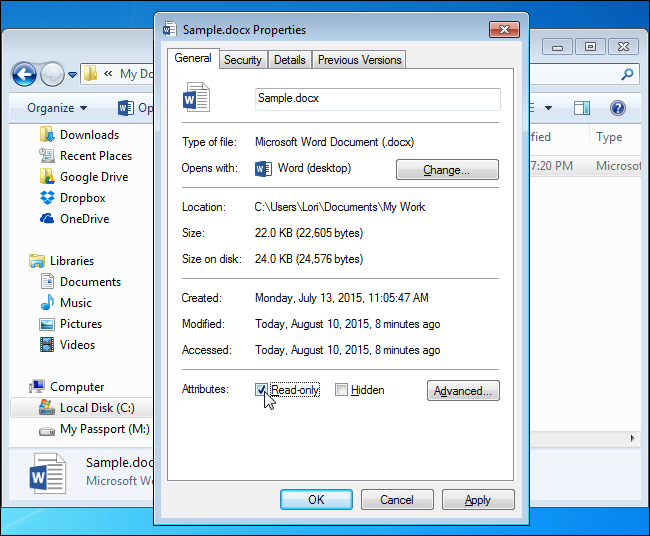Viewport: 650px width, 536px height.
Task: Click the Videos filmstrip icon
Action: [x=47, y=344]
